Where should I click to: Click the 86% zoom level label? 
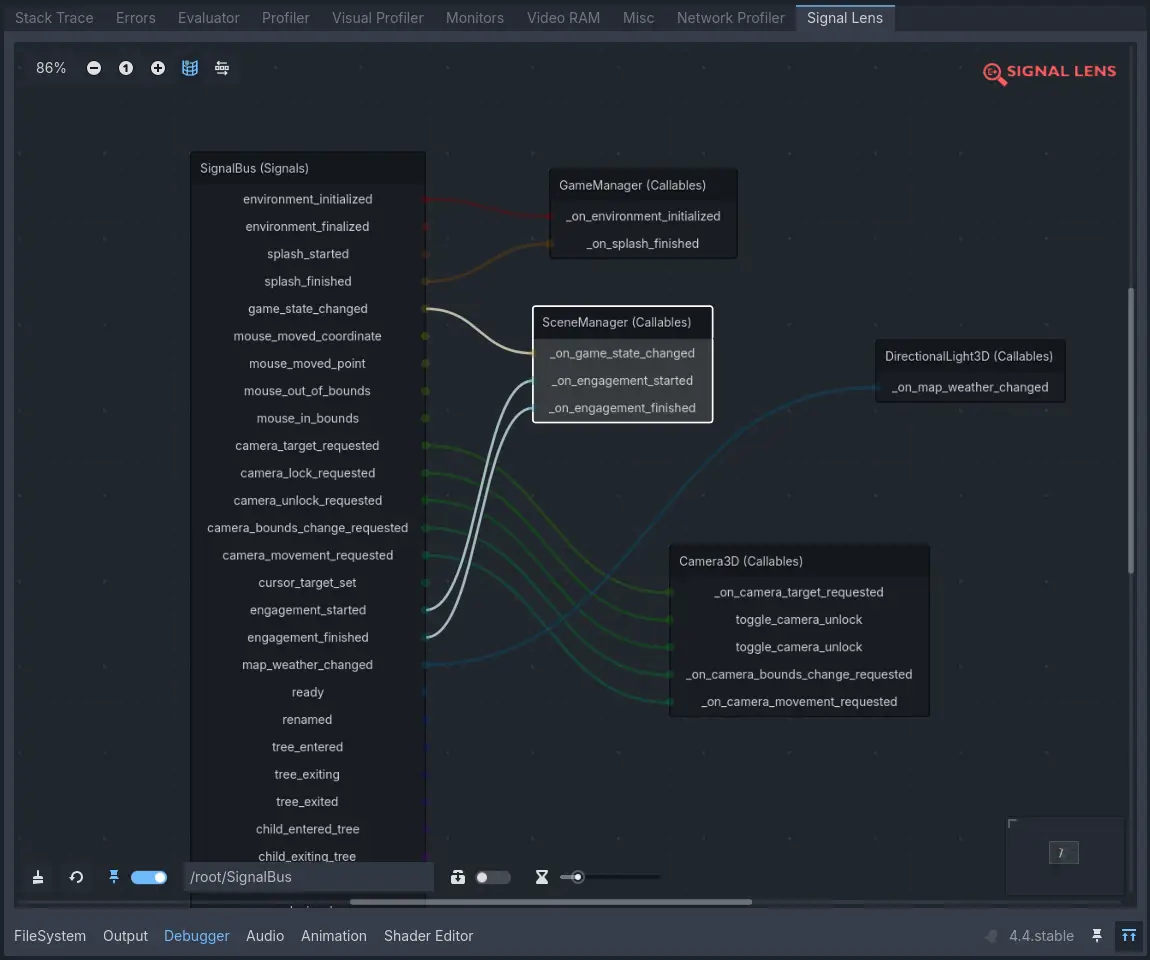click(51, 68)
